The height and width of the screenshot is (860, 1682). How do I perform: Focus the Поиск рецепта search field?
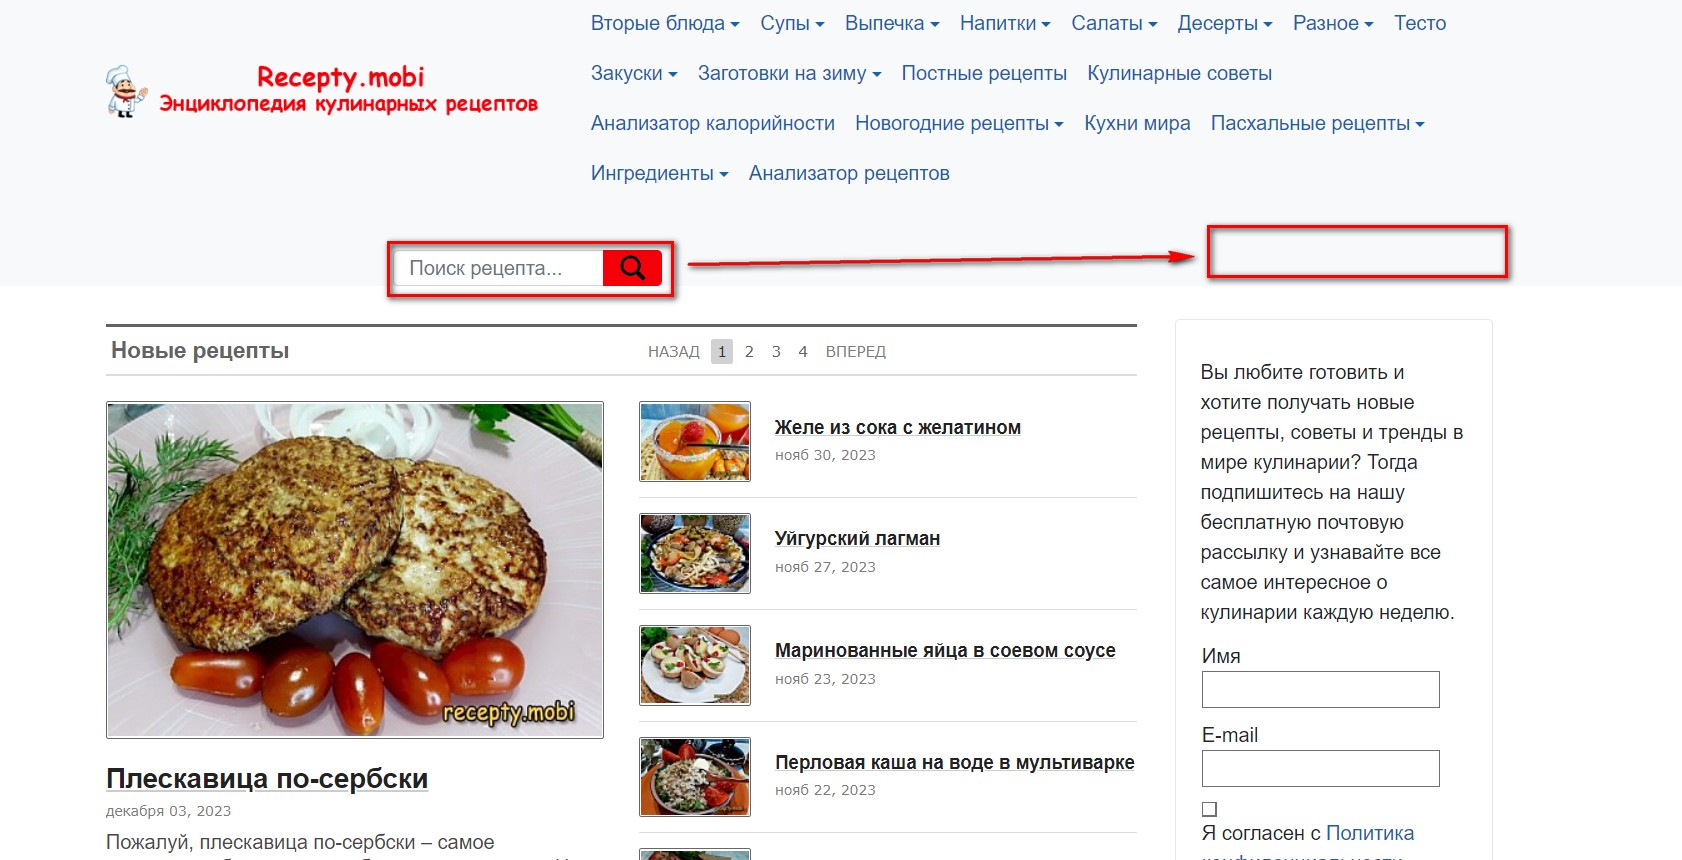pos(499,268)
